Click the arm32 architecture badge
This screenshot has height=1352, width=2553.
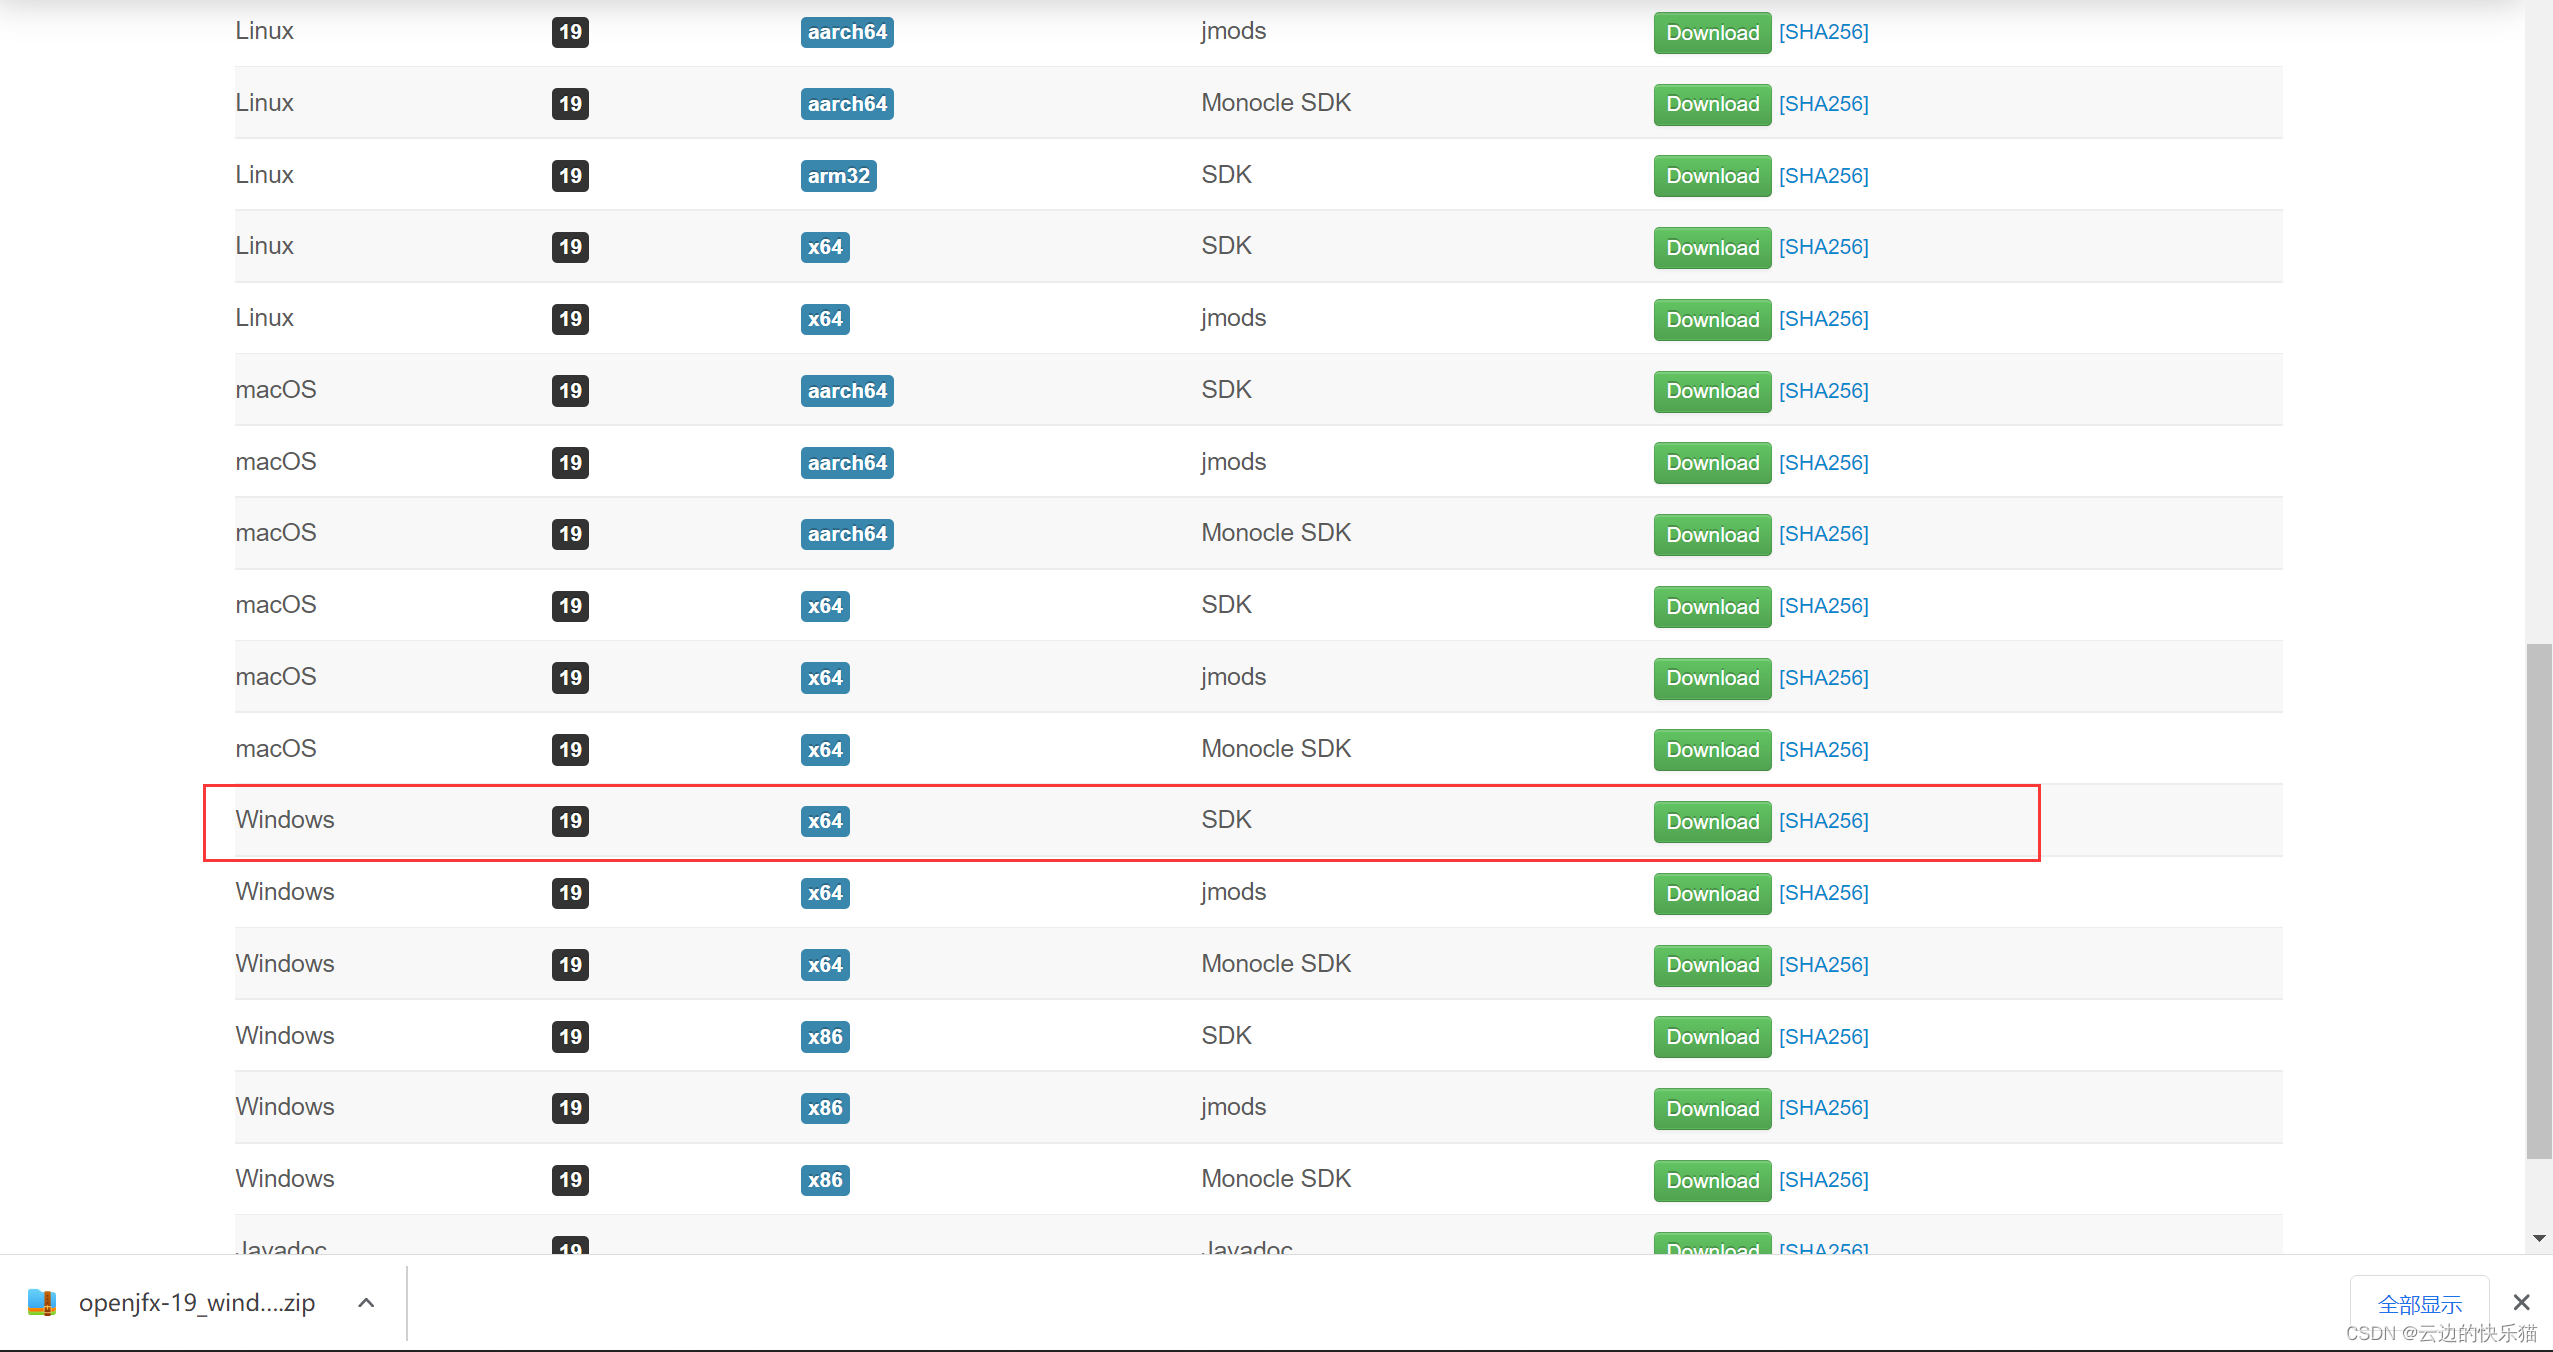838,176
